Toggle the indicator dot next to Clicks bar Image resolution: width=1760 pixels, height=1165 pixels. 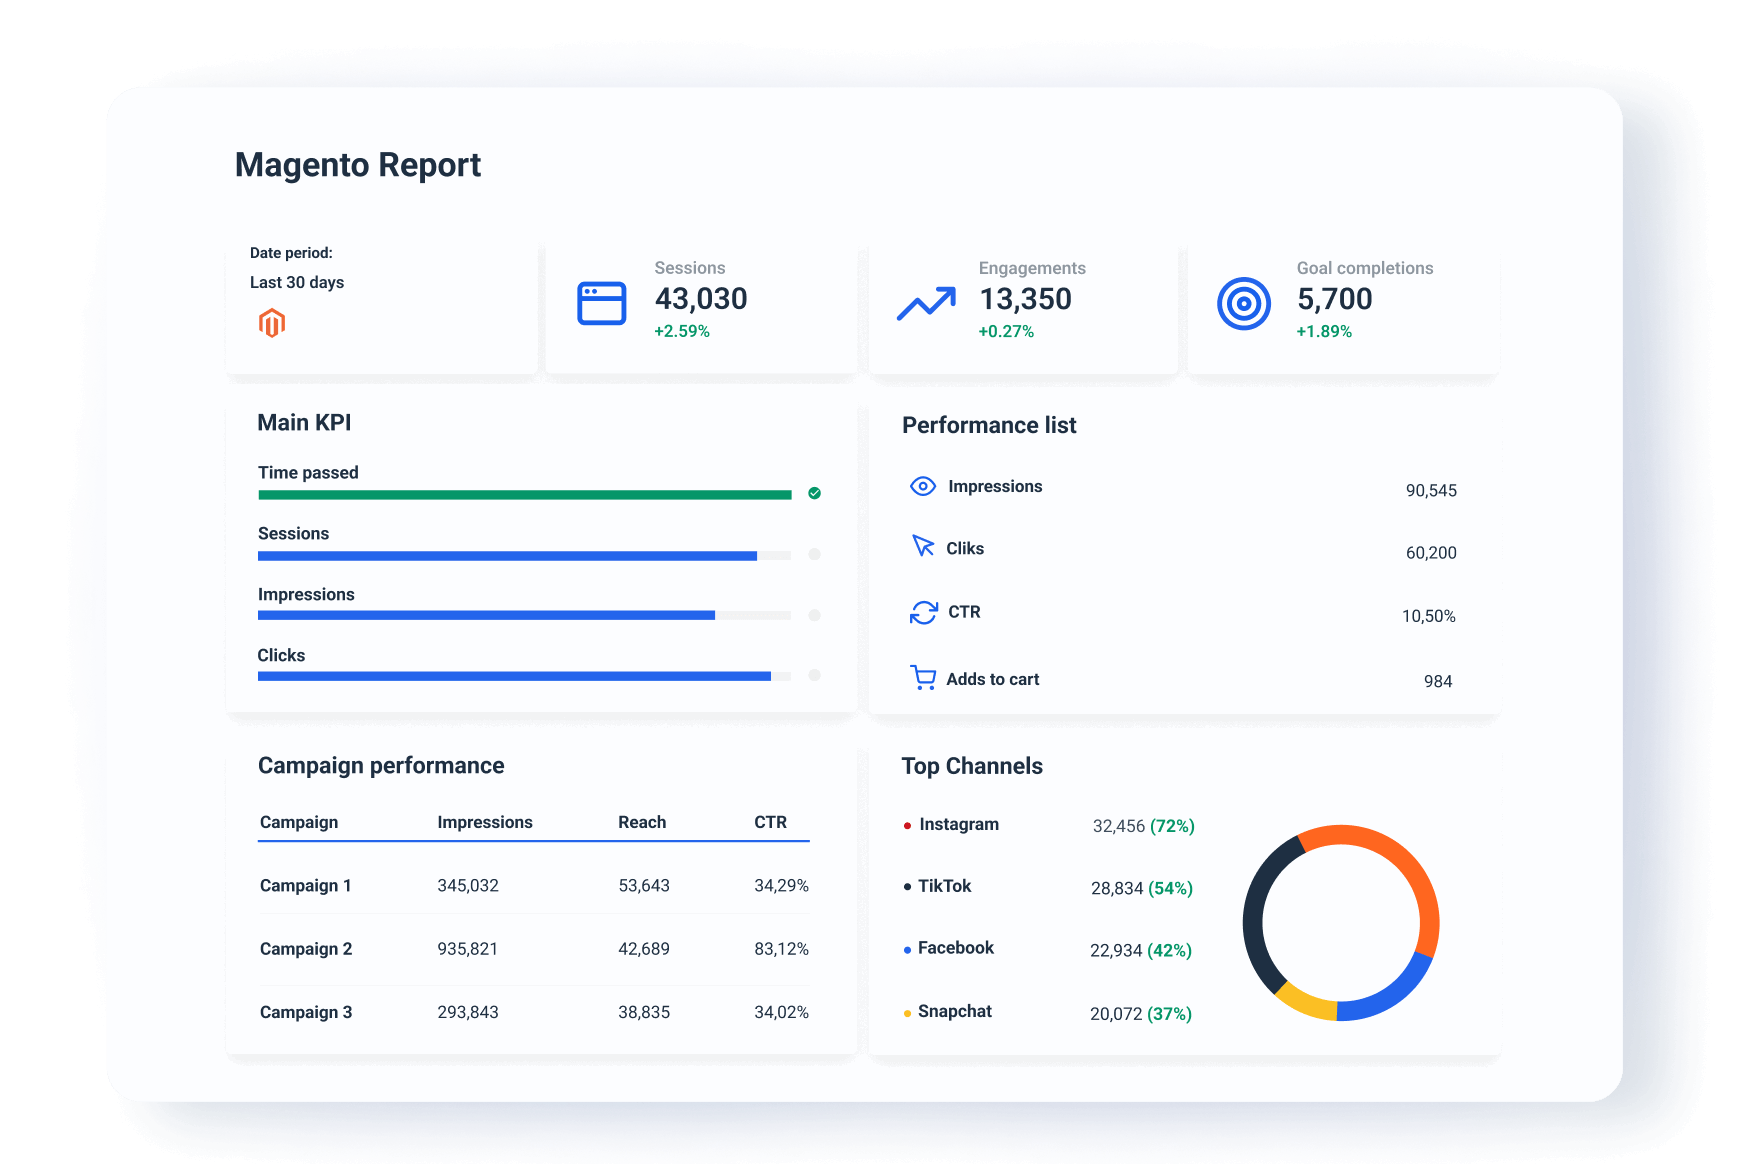pos(814,676)
